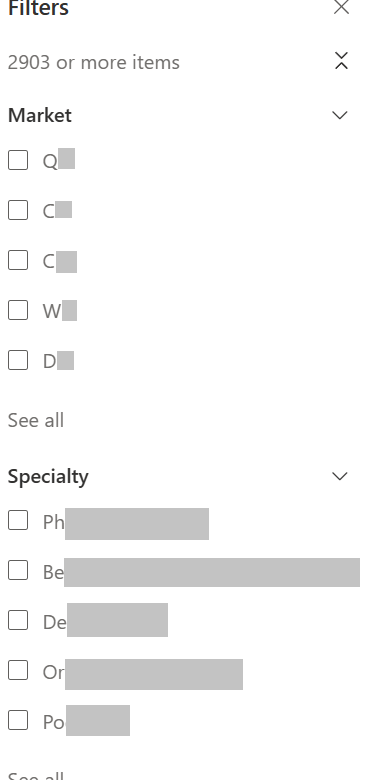The height and width of the screenshot is (780, 367).
Task: Tick the Specialty checkbox starting with Ph
Action: pyautogui.click(x=18, y=520)
